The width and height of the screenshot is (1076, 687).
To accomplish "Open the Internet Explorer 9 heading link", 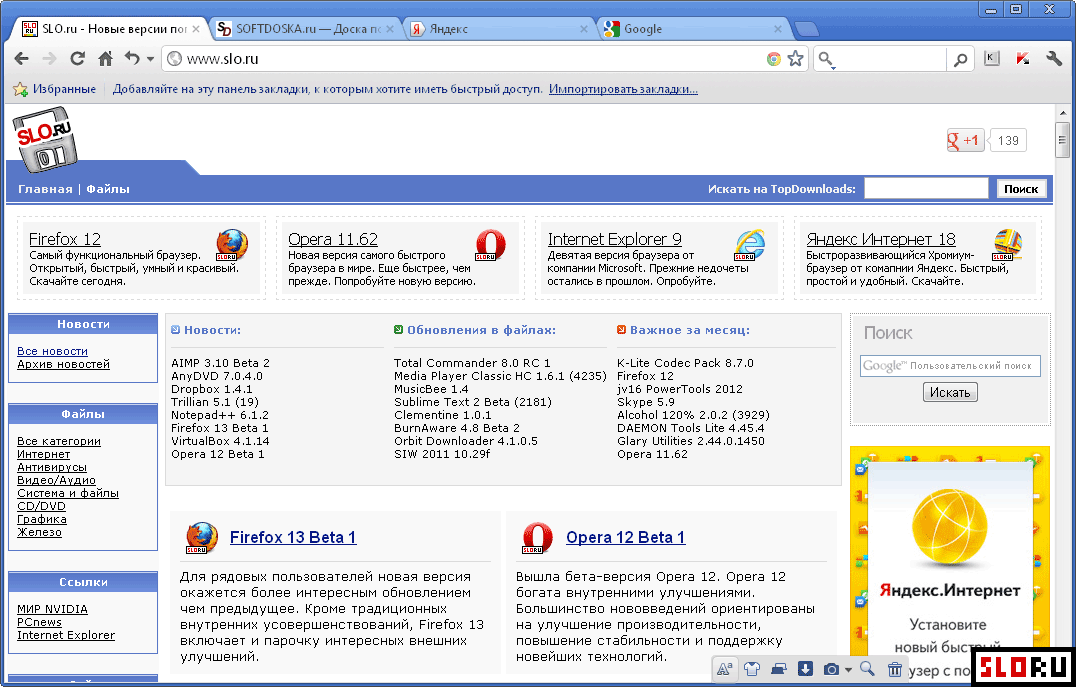I will click(x=614, y=239).
